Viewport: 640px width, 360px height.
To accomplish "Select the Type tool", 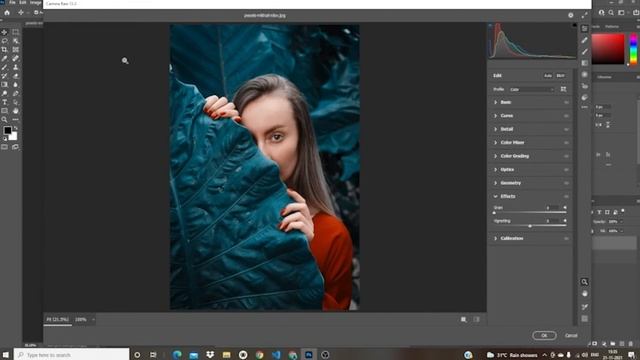I will (4, 102).
